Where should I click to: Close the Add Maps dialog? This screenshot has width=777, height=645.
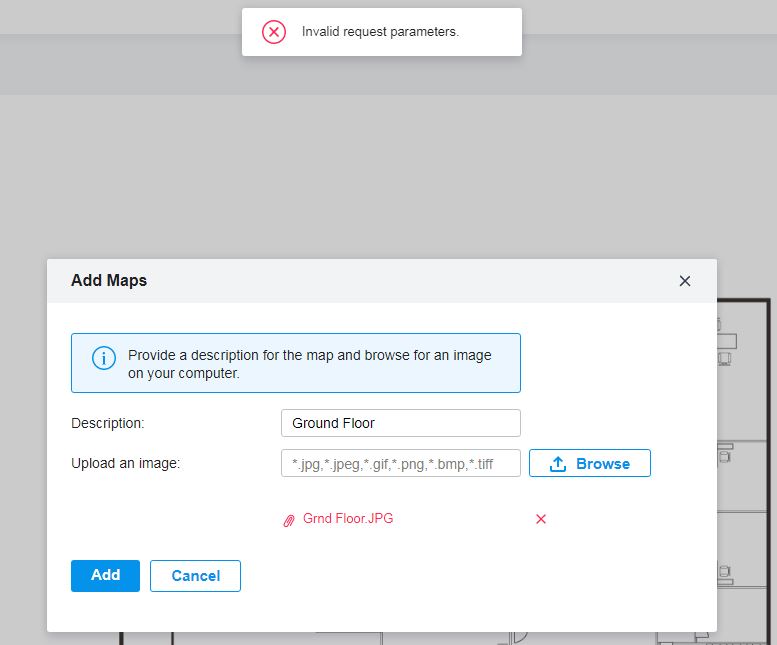(x=685, y=281)
